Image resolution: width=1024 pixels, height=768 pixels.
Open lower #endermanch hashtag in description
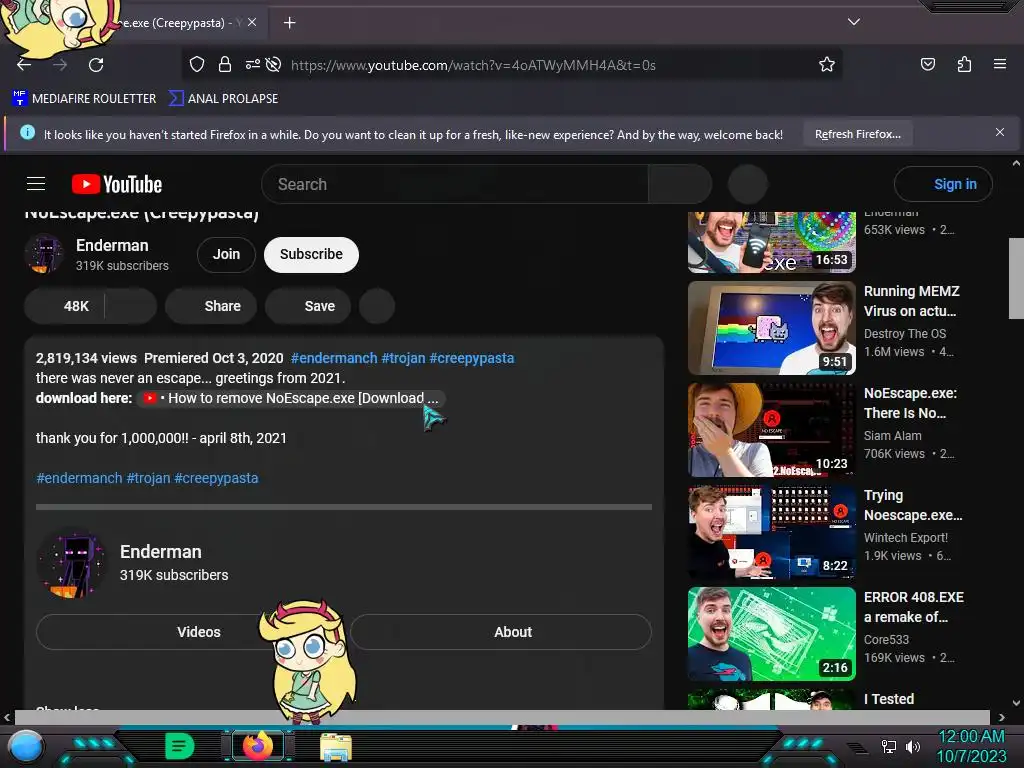coord(79,478)
